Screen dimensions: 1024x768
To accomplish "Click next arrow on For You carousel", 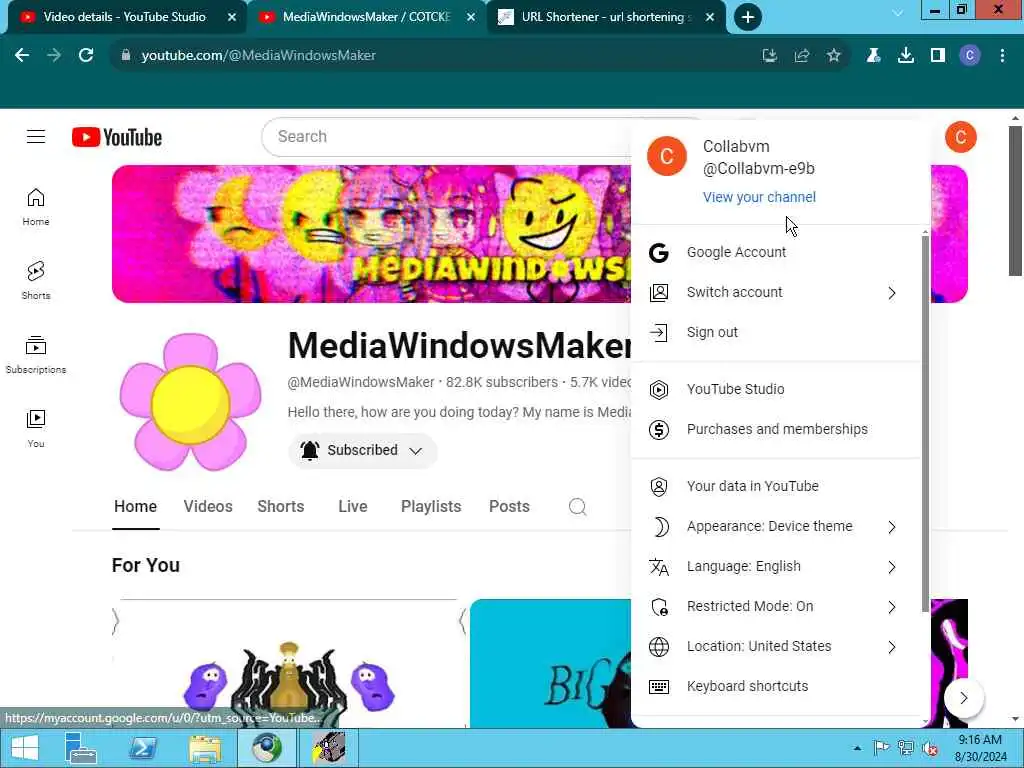I will [x=963, y=698].
